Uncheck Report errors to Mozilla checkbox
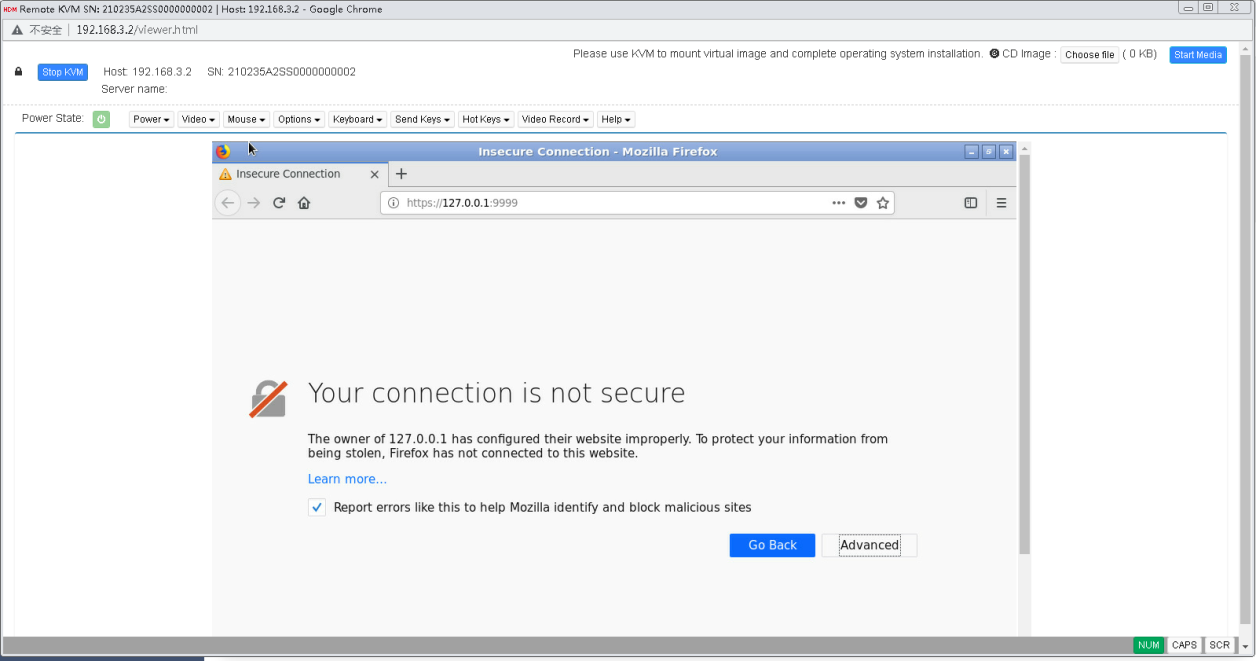The image size is (1256, 661). point(317,508)
